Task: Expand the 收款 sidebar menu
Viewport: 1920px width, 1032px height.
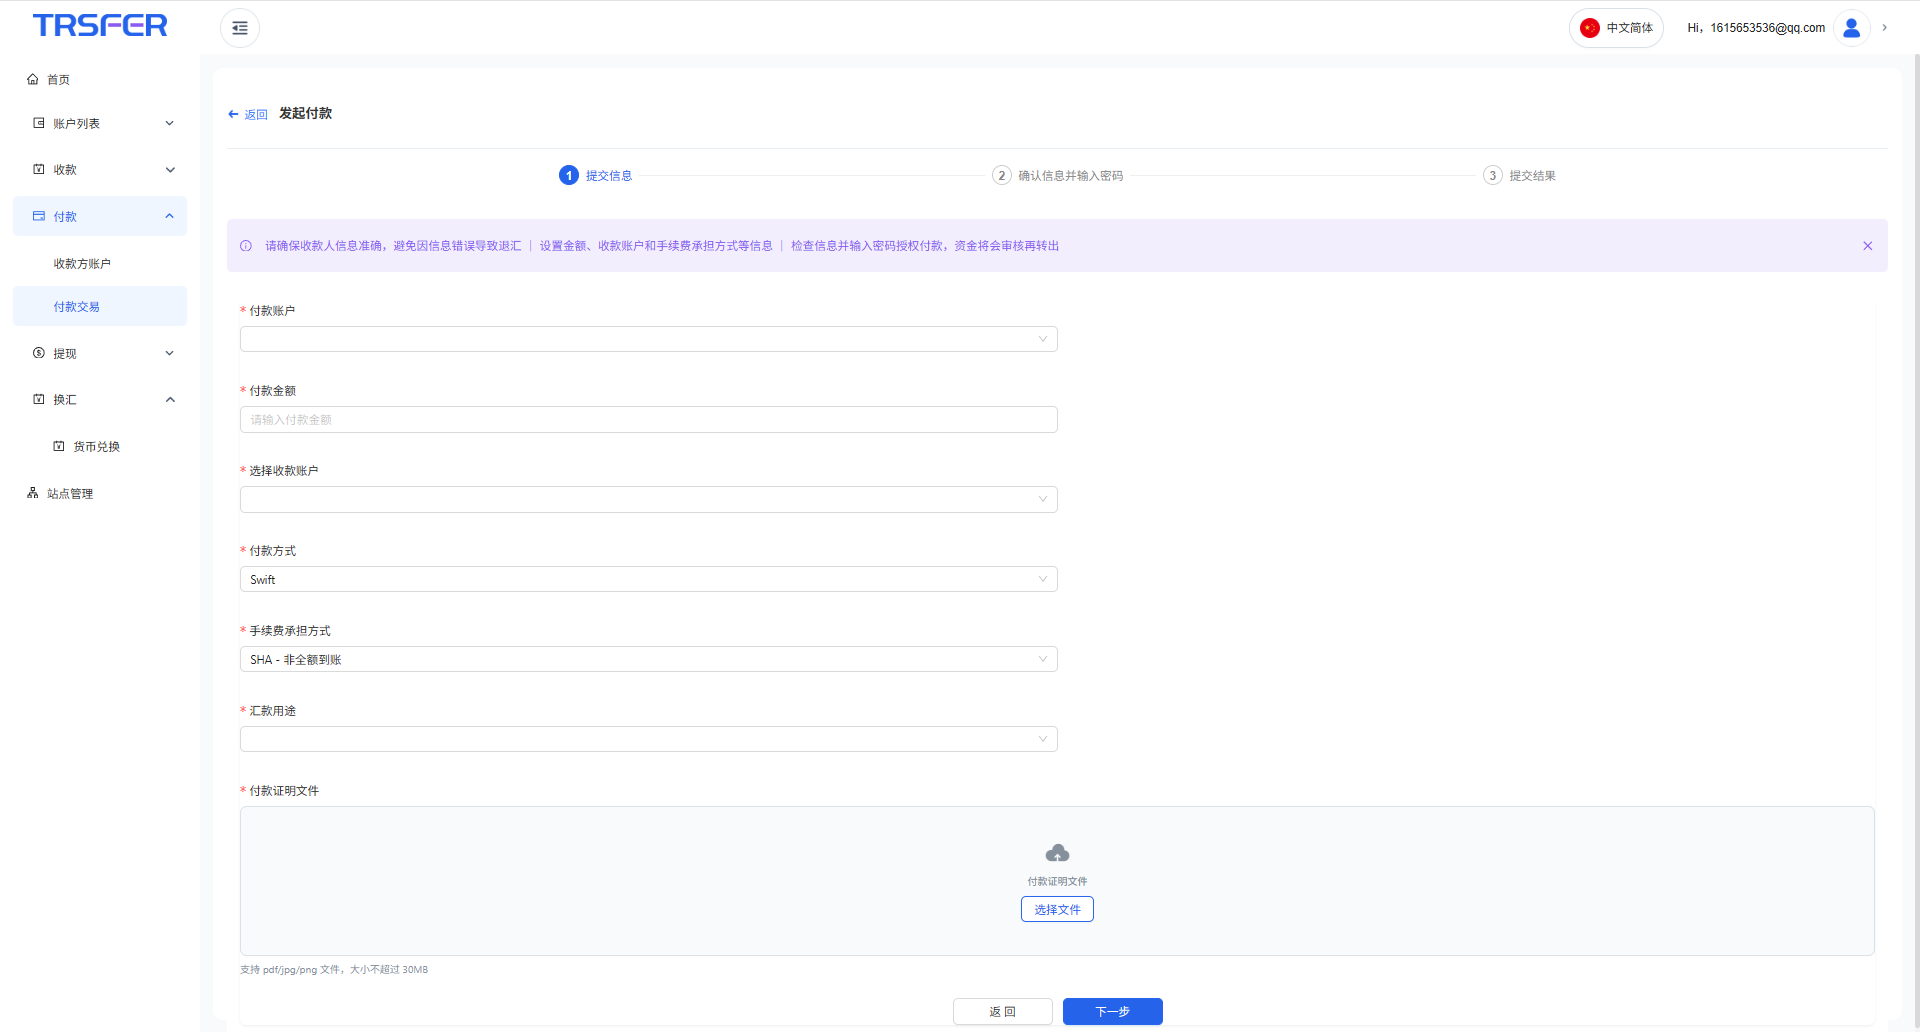Action: click(100, 170)
